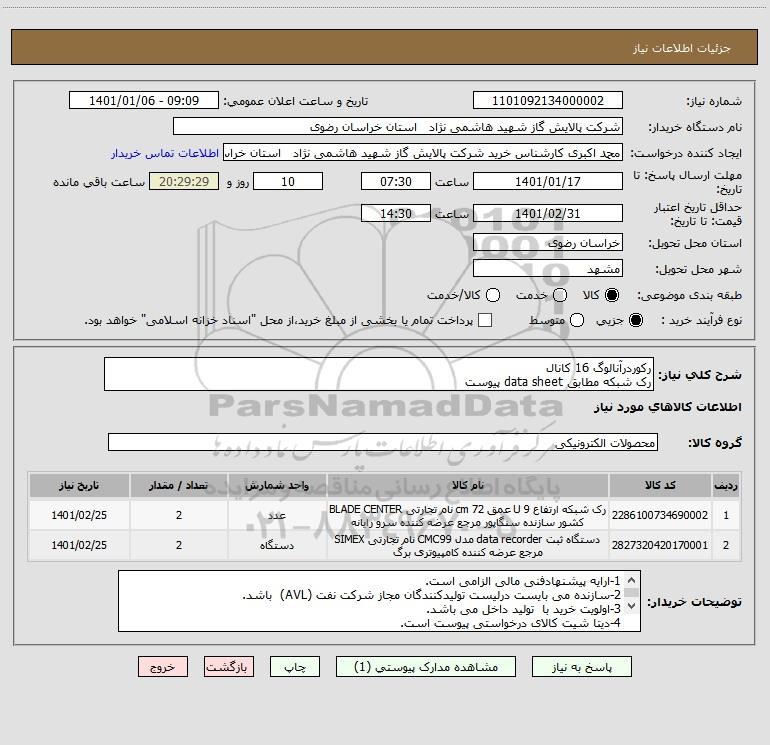This screenshot has height=745, width=770.
Task: Click the تاریخ نیاز column header
Action: coord(79,486)
